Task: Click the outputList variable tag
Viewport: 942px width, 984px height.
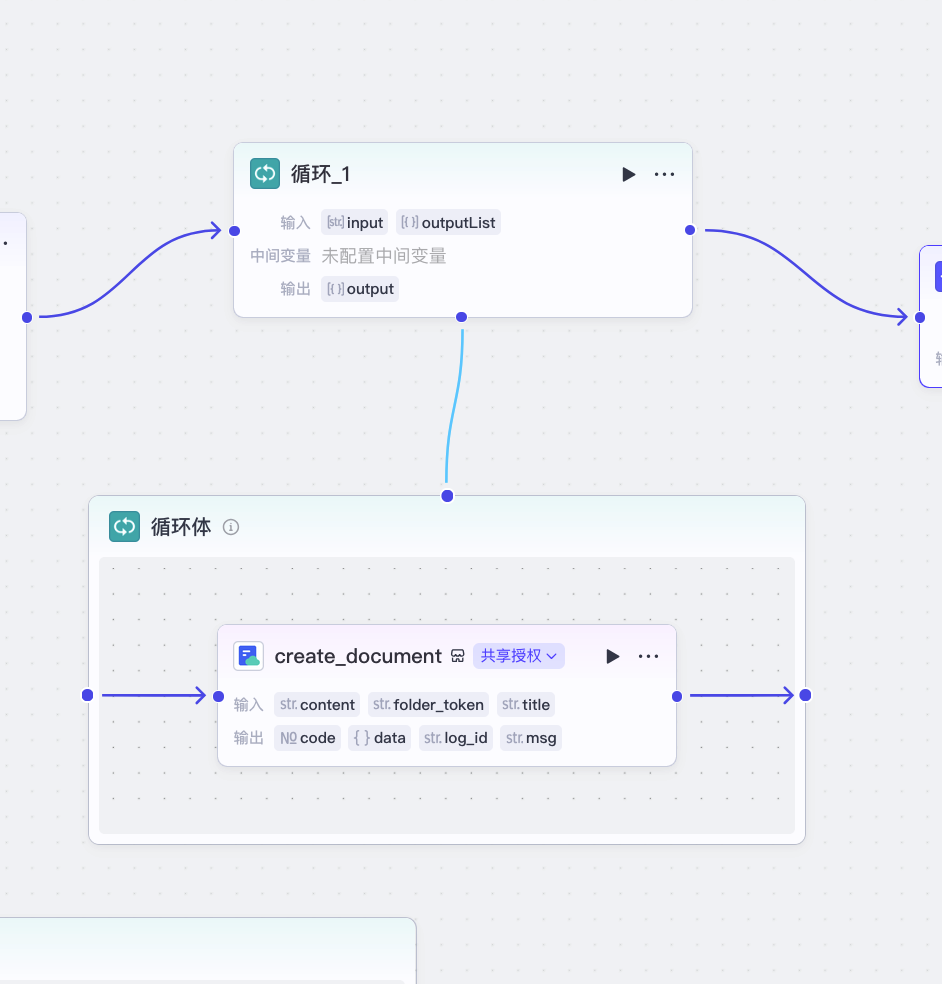Action: point(448,223)
